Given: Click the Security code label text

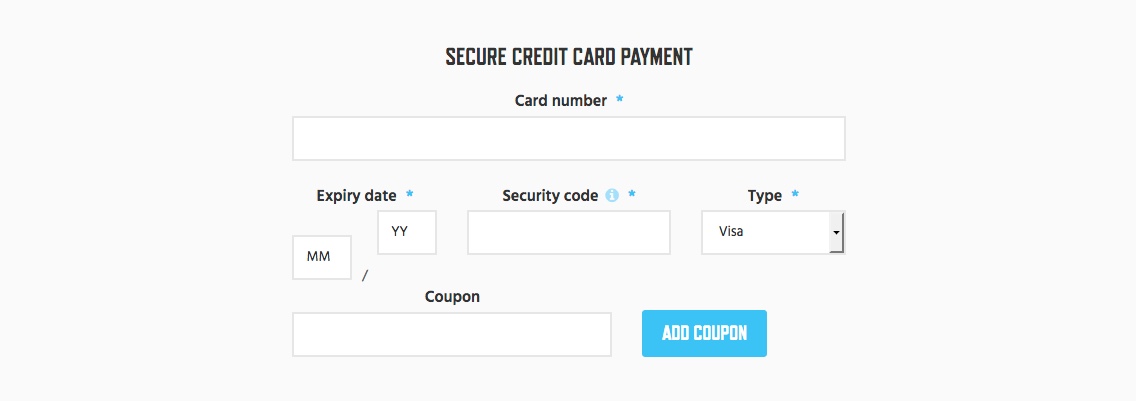Looking at the screenshot, I should tap(550, 196).
